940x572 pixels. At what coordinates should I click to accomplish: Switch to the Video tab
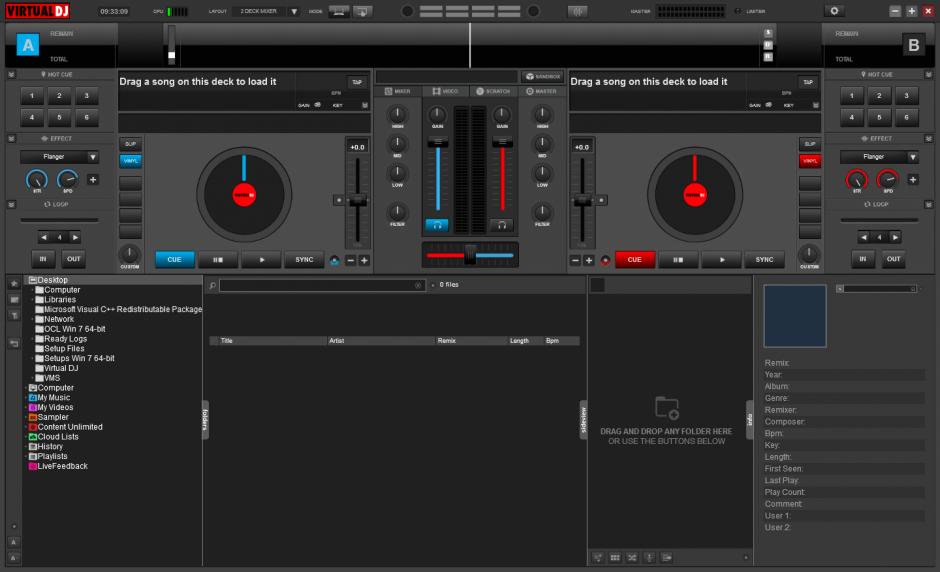[x=445, y=91]
